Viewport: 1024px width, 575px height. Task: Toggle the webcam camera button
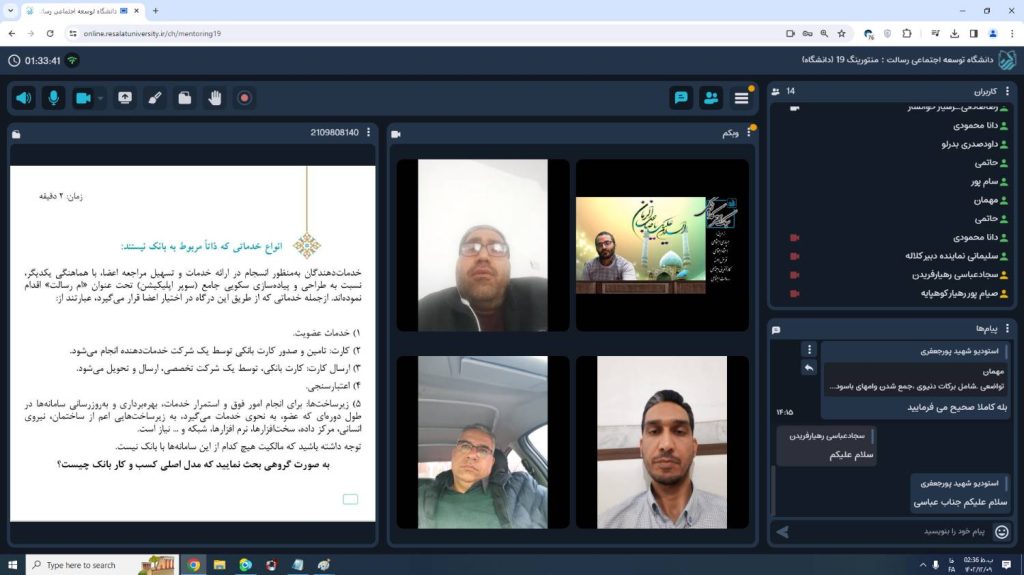coord(83,98)
